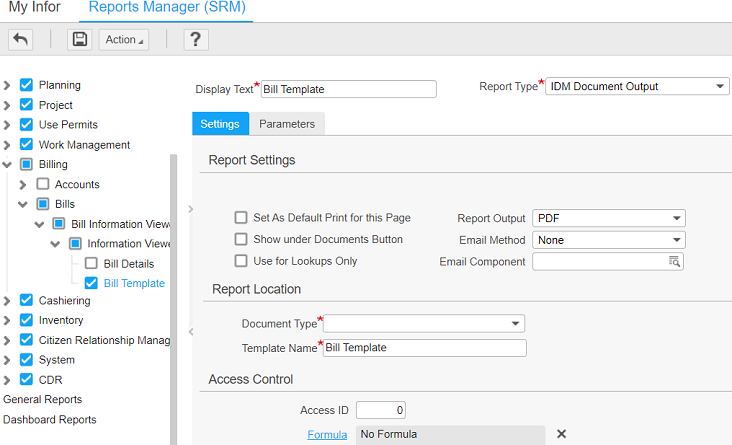Click the back arrow toolbar icon
This screenshot has width=732, height=445.
point(20,40)
